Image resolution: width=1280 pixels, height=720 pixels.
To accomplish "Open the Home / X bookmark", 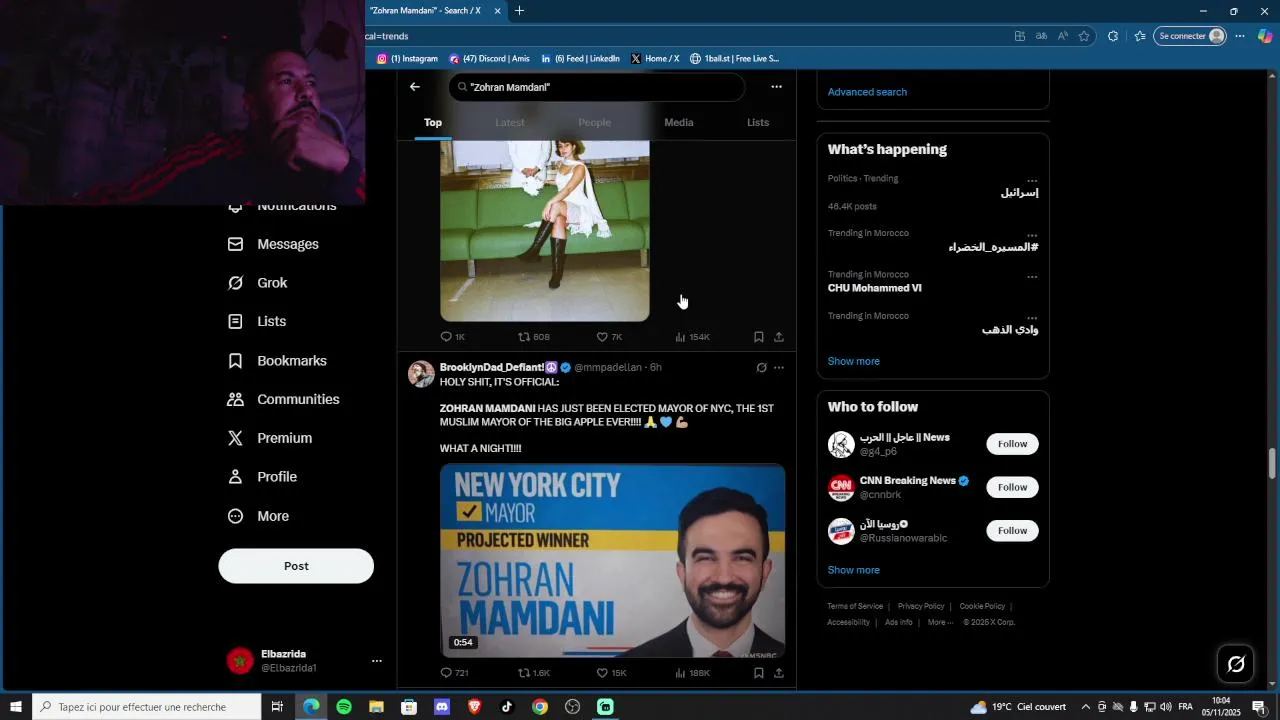I will click(655, 59).
